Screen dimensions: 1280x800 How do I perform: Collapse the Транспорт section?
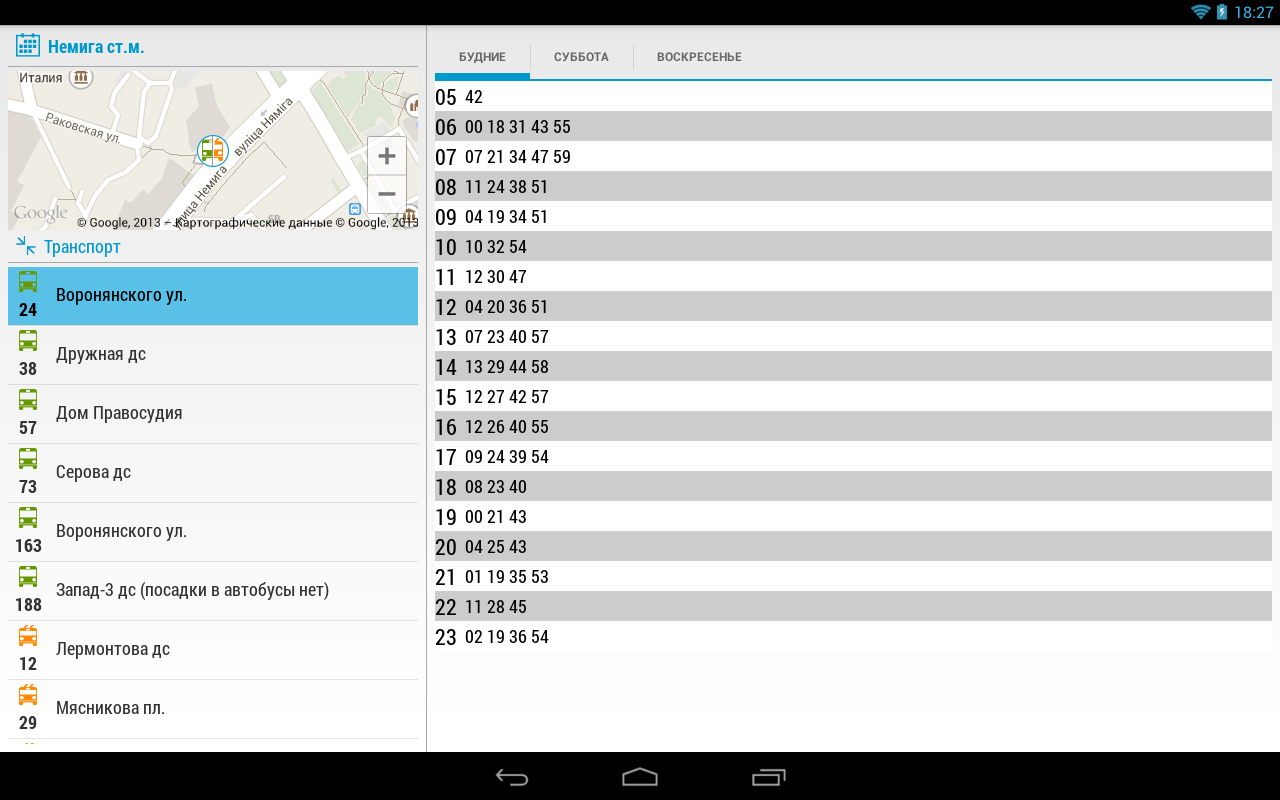(26, 246)
